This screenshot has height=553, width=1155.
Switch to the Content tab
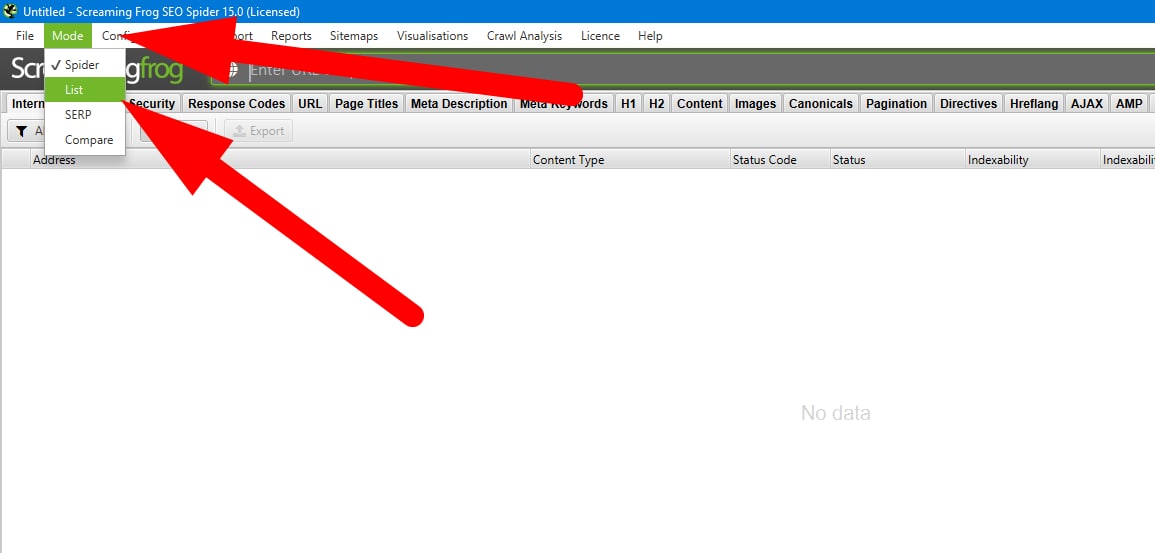click(x=699, y=104)
